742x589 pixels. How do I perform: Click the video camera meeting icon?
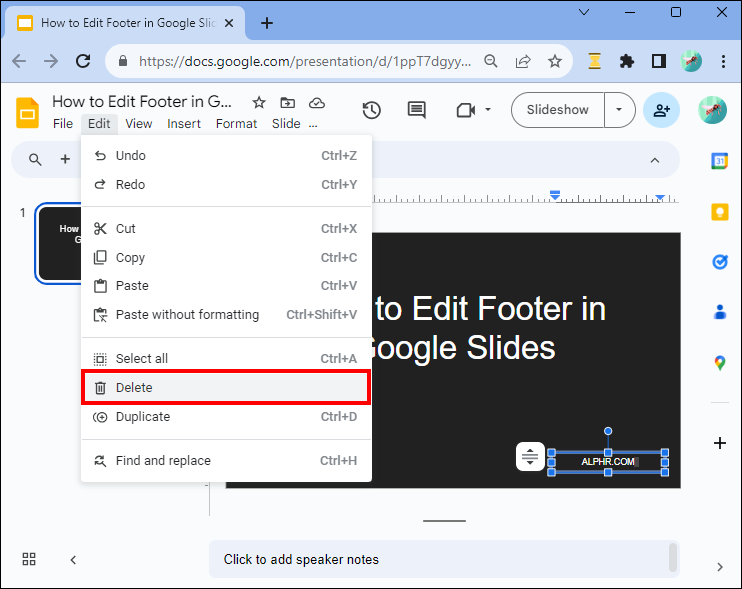[464, 110]
